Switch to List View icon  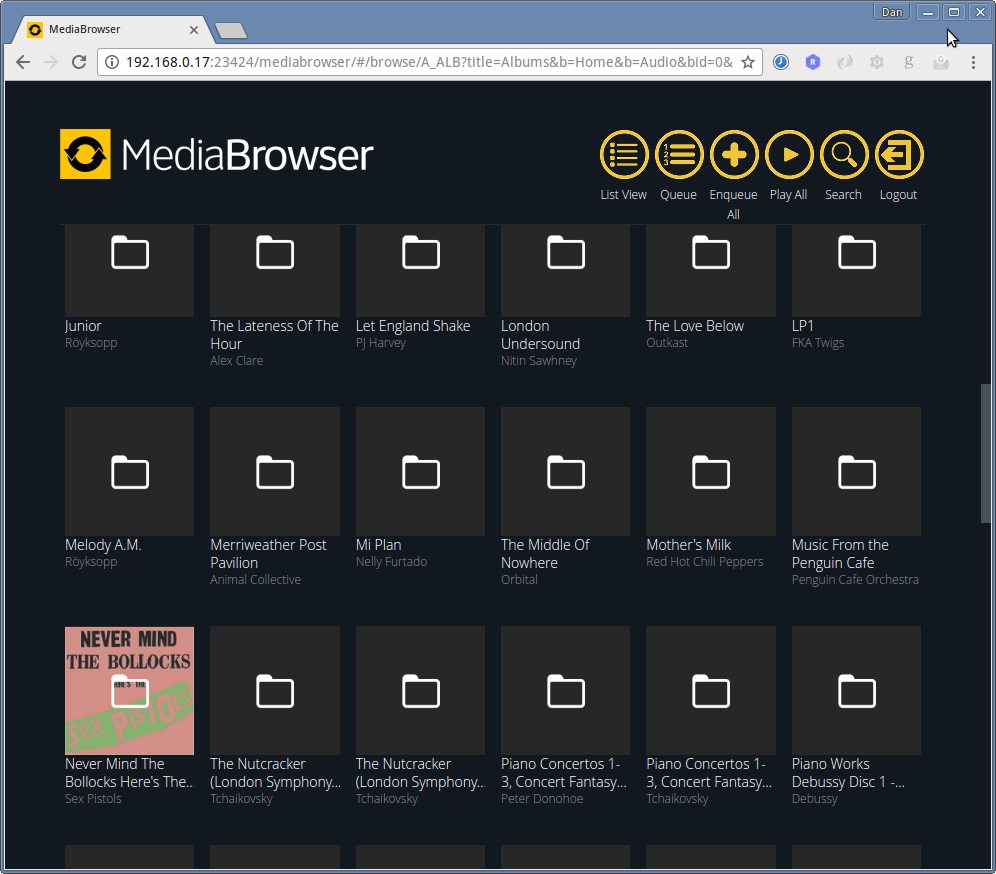[x=624, y=154]
